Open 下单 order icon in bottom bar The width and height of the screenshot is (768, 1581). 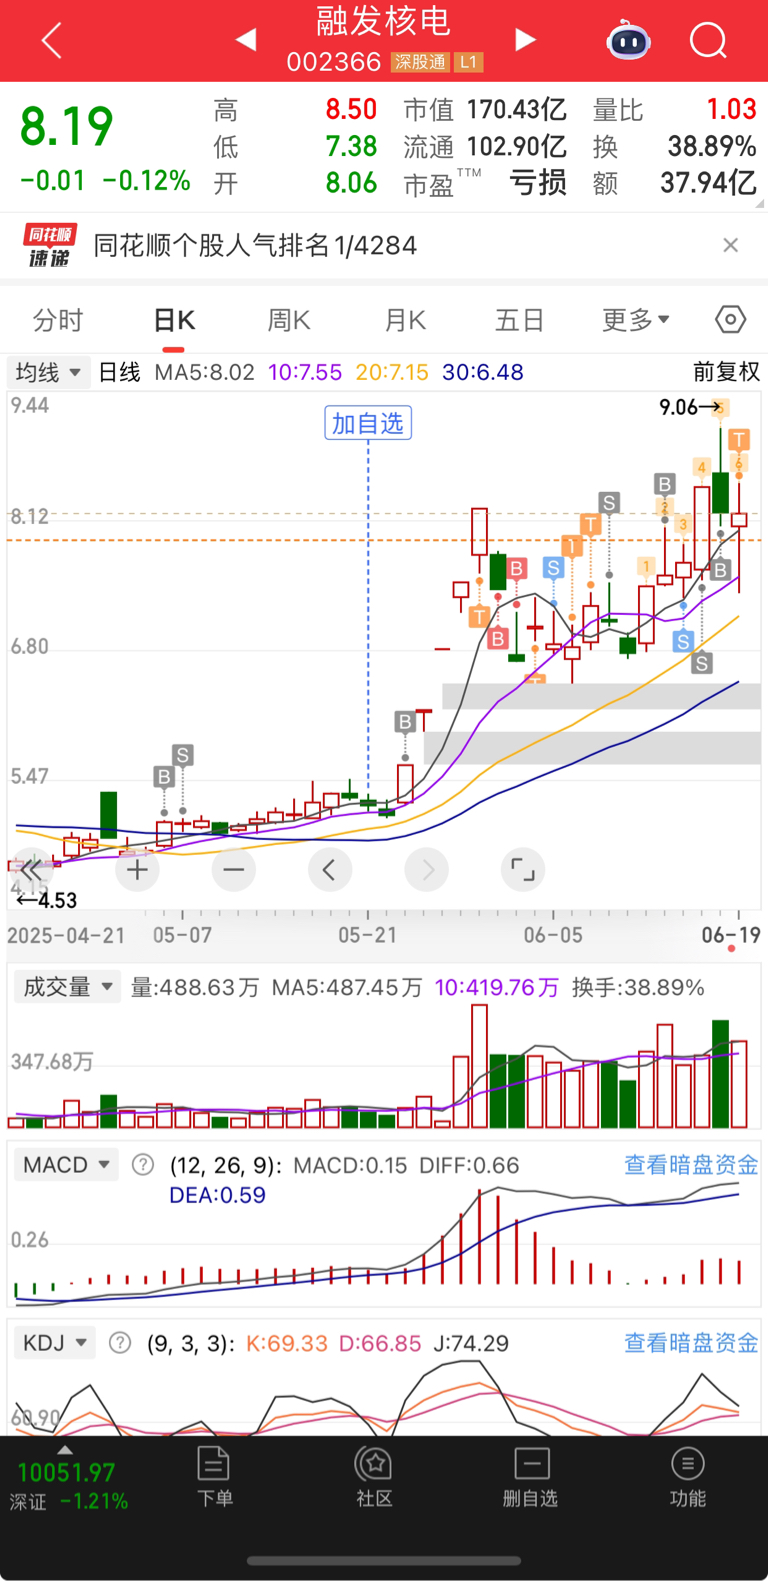(214, 1477)
